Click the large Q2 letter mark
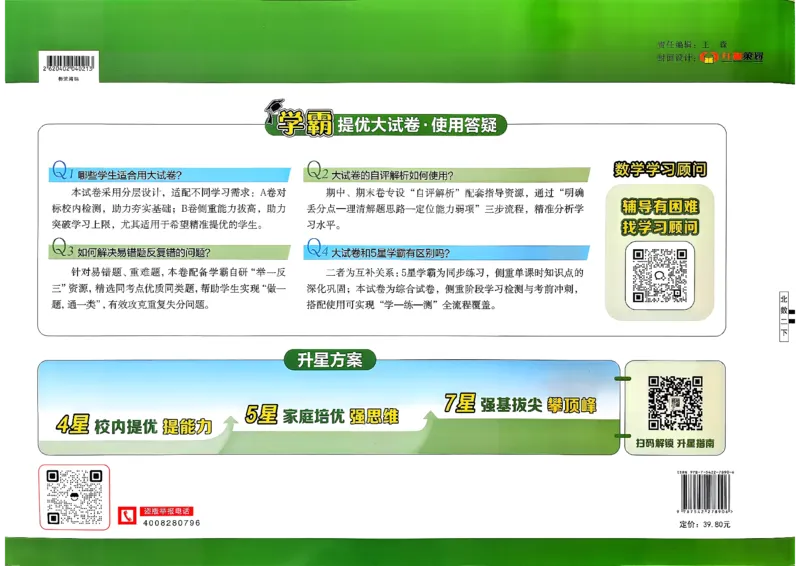The image size is (800, 566). coord(317,170)
